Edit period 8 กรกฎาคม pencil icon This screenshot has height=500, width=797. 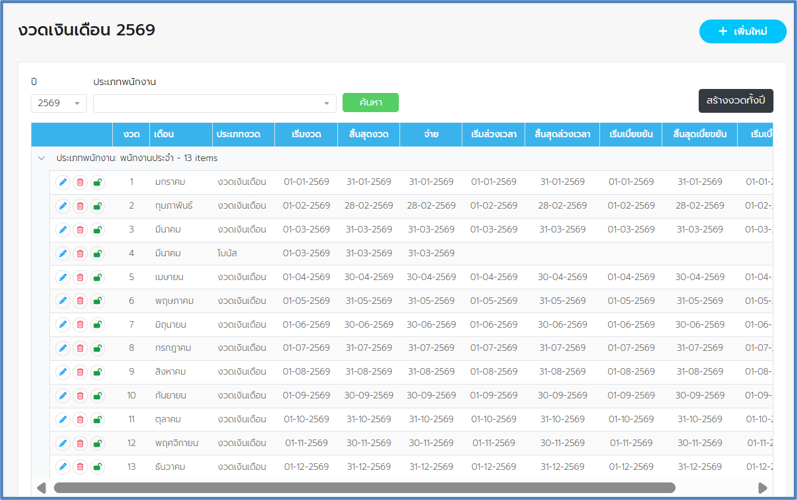point(63,348)
